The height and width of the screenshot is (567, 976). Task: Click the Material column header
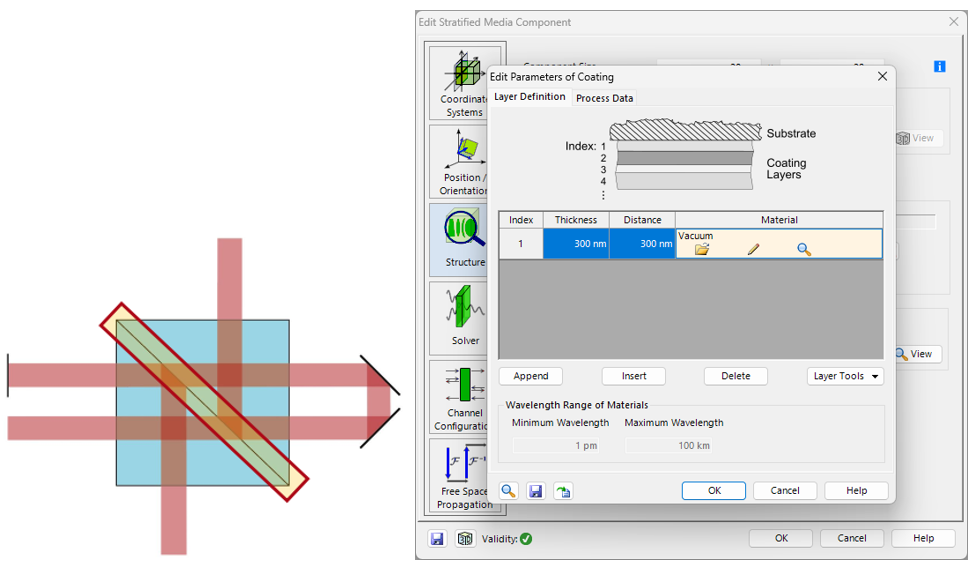pos(778,220)
